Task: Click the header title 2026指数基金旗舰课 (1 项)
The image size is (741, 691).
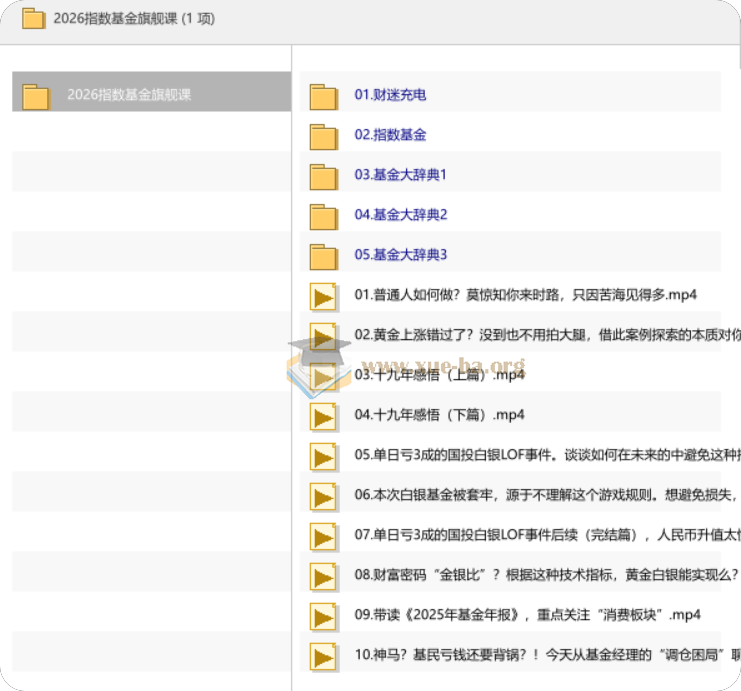Action: click(134, 18)
